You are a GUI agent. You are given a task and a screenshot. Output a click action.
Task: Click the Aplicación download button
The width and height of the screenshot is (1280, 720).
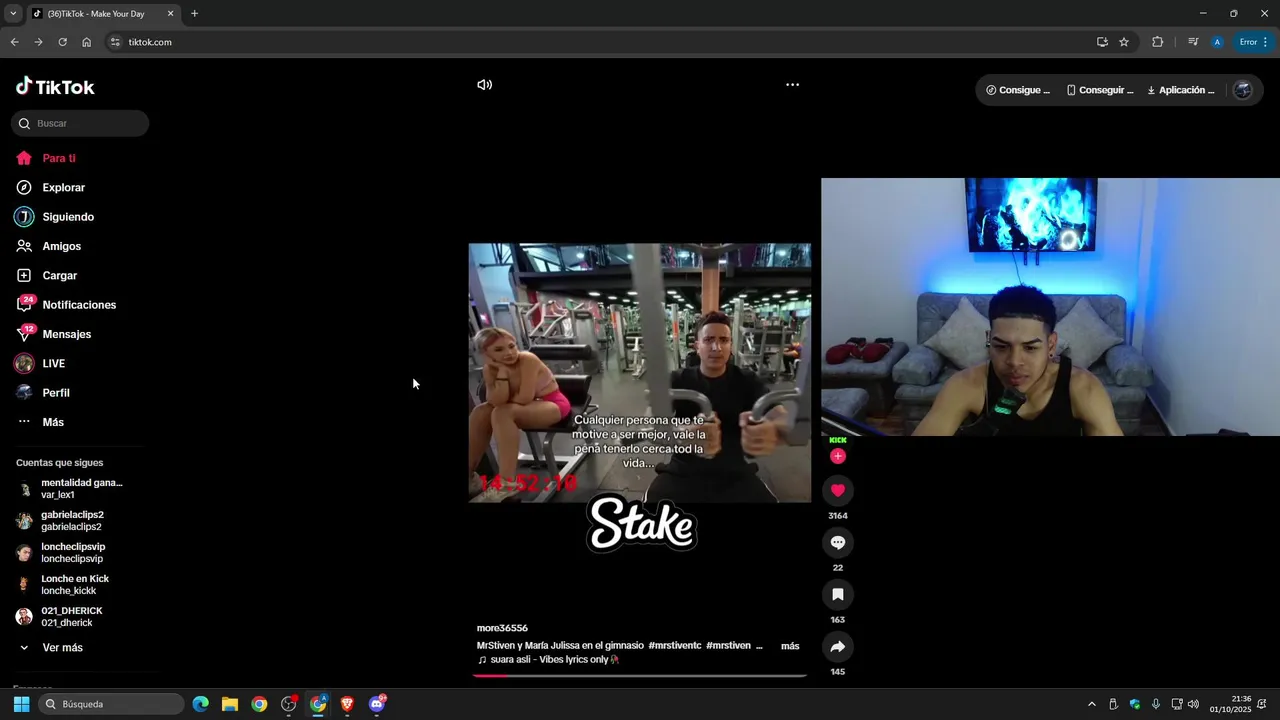pyautogui.click(x=1181, y=90)
